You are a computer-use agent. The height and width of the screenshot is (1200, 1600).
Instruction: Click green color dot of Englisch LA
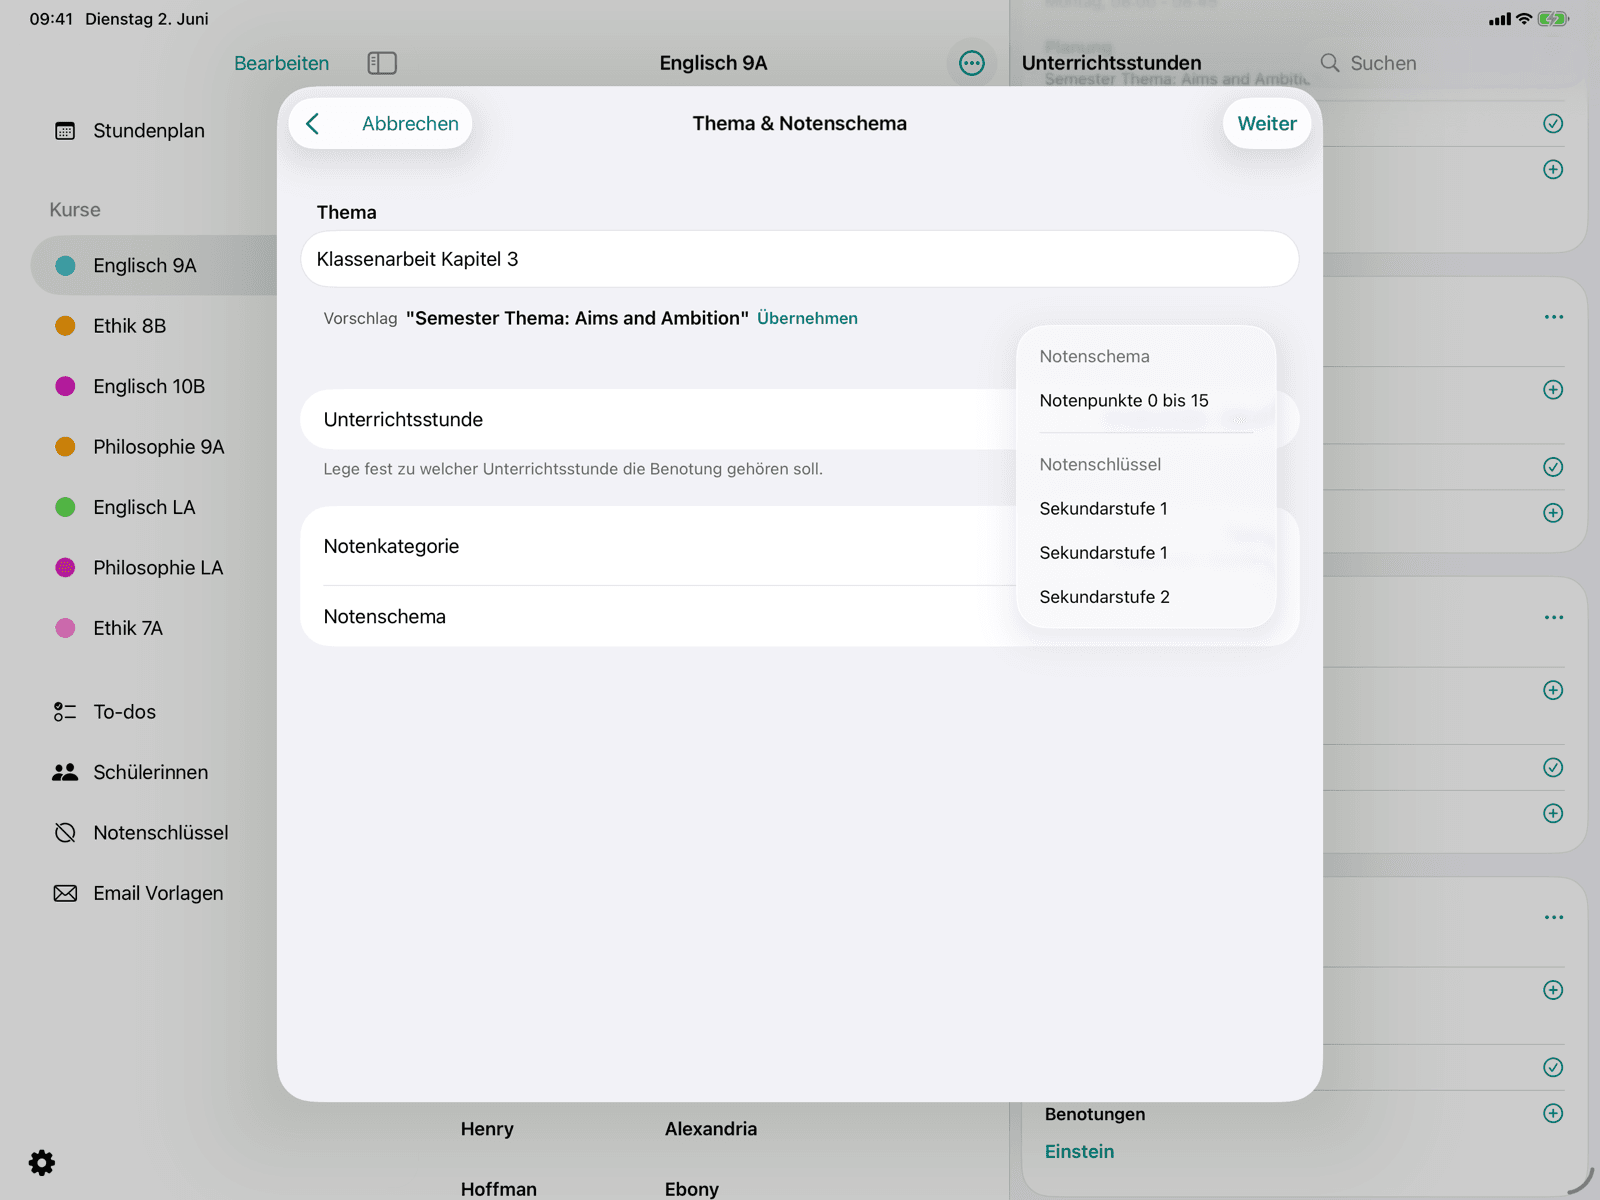[x=65, y=507]
